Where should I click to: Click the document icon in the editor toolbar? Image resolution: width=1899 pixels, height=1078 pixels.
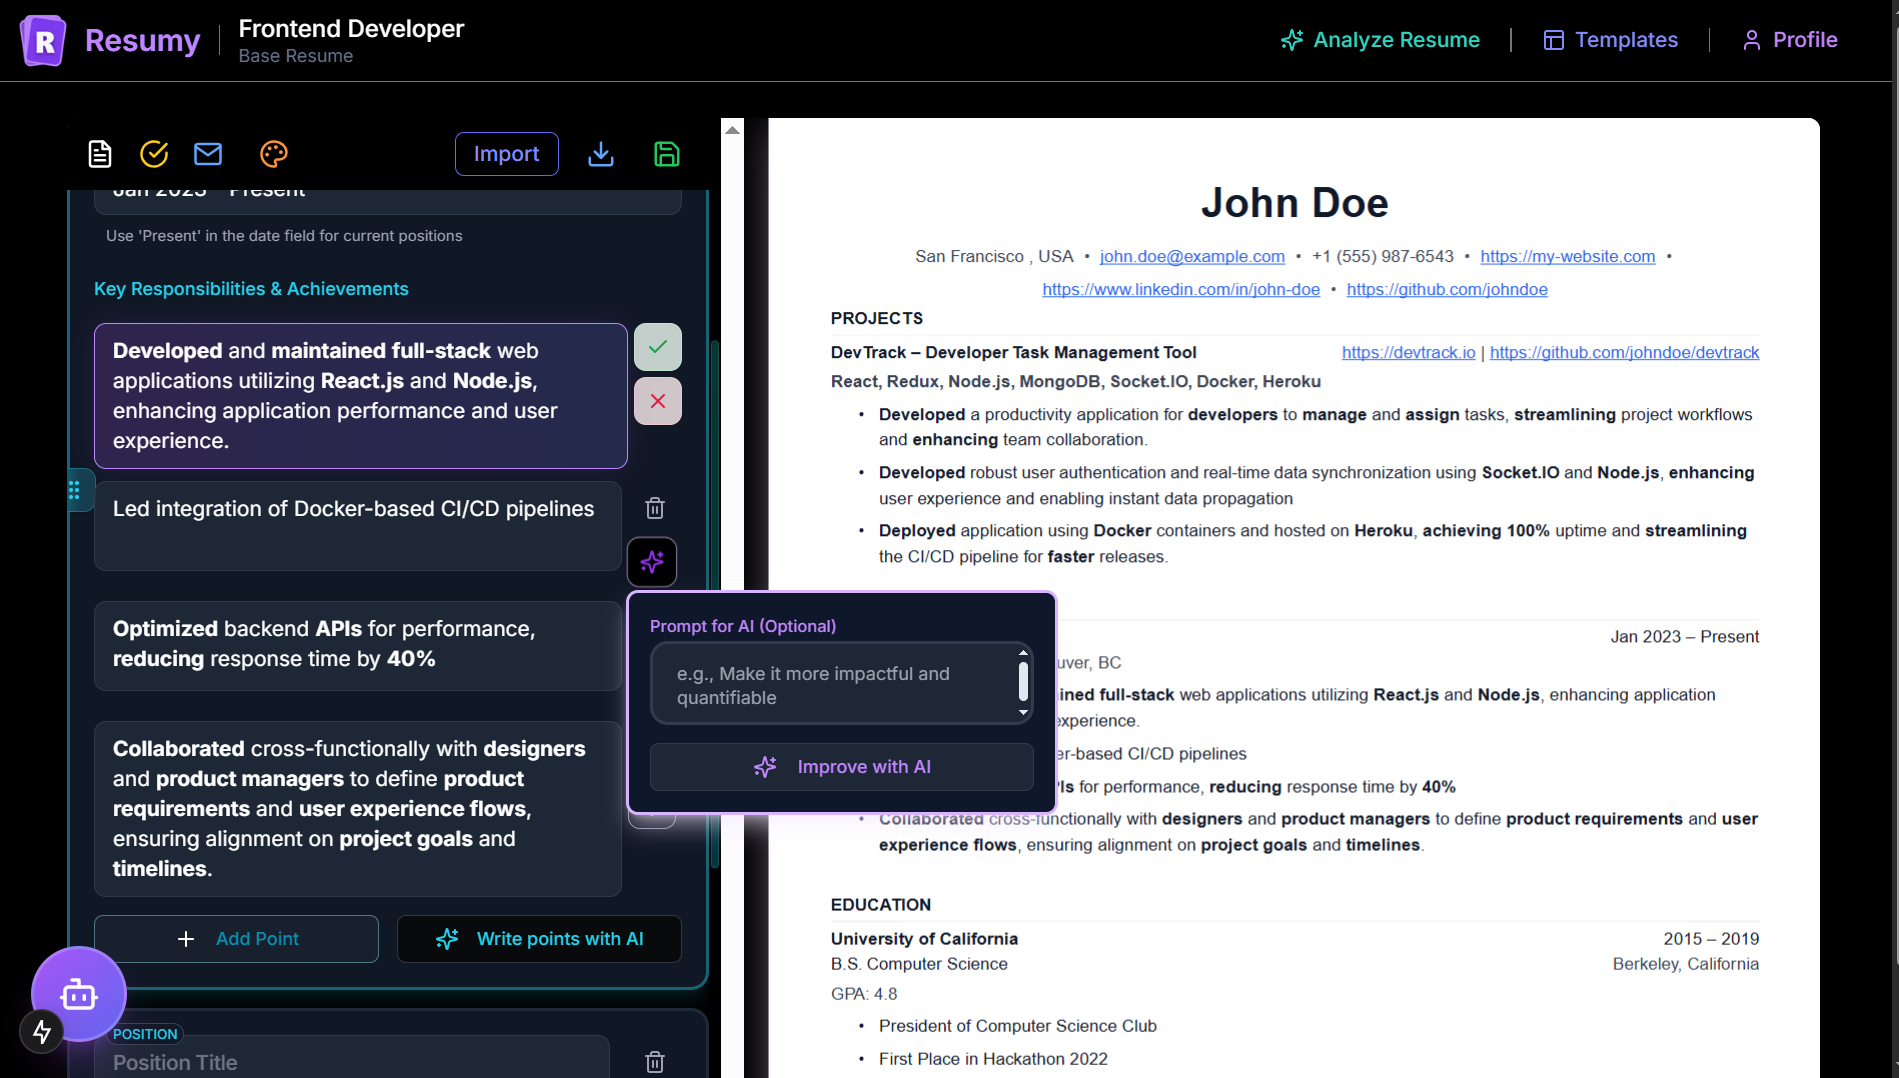[100, 154]
